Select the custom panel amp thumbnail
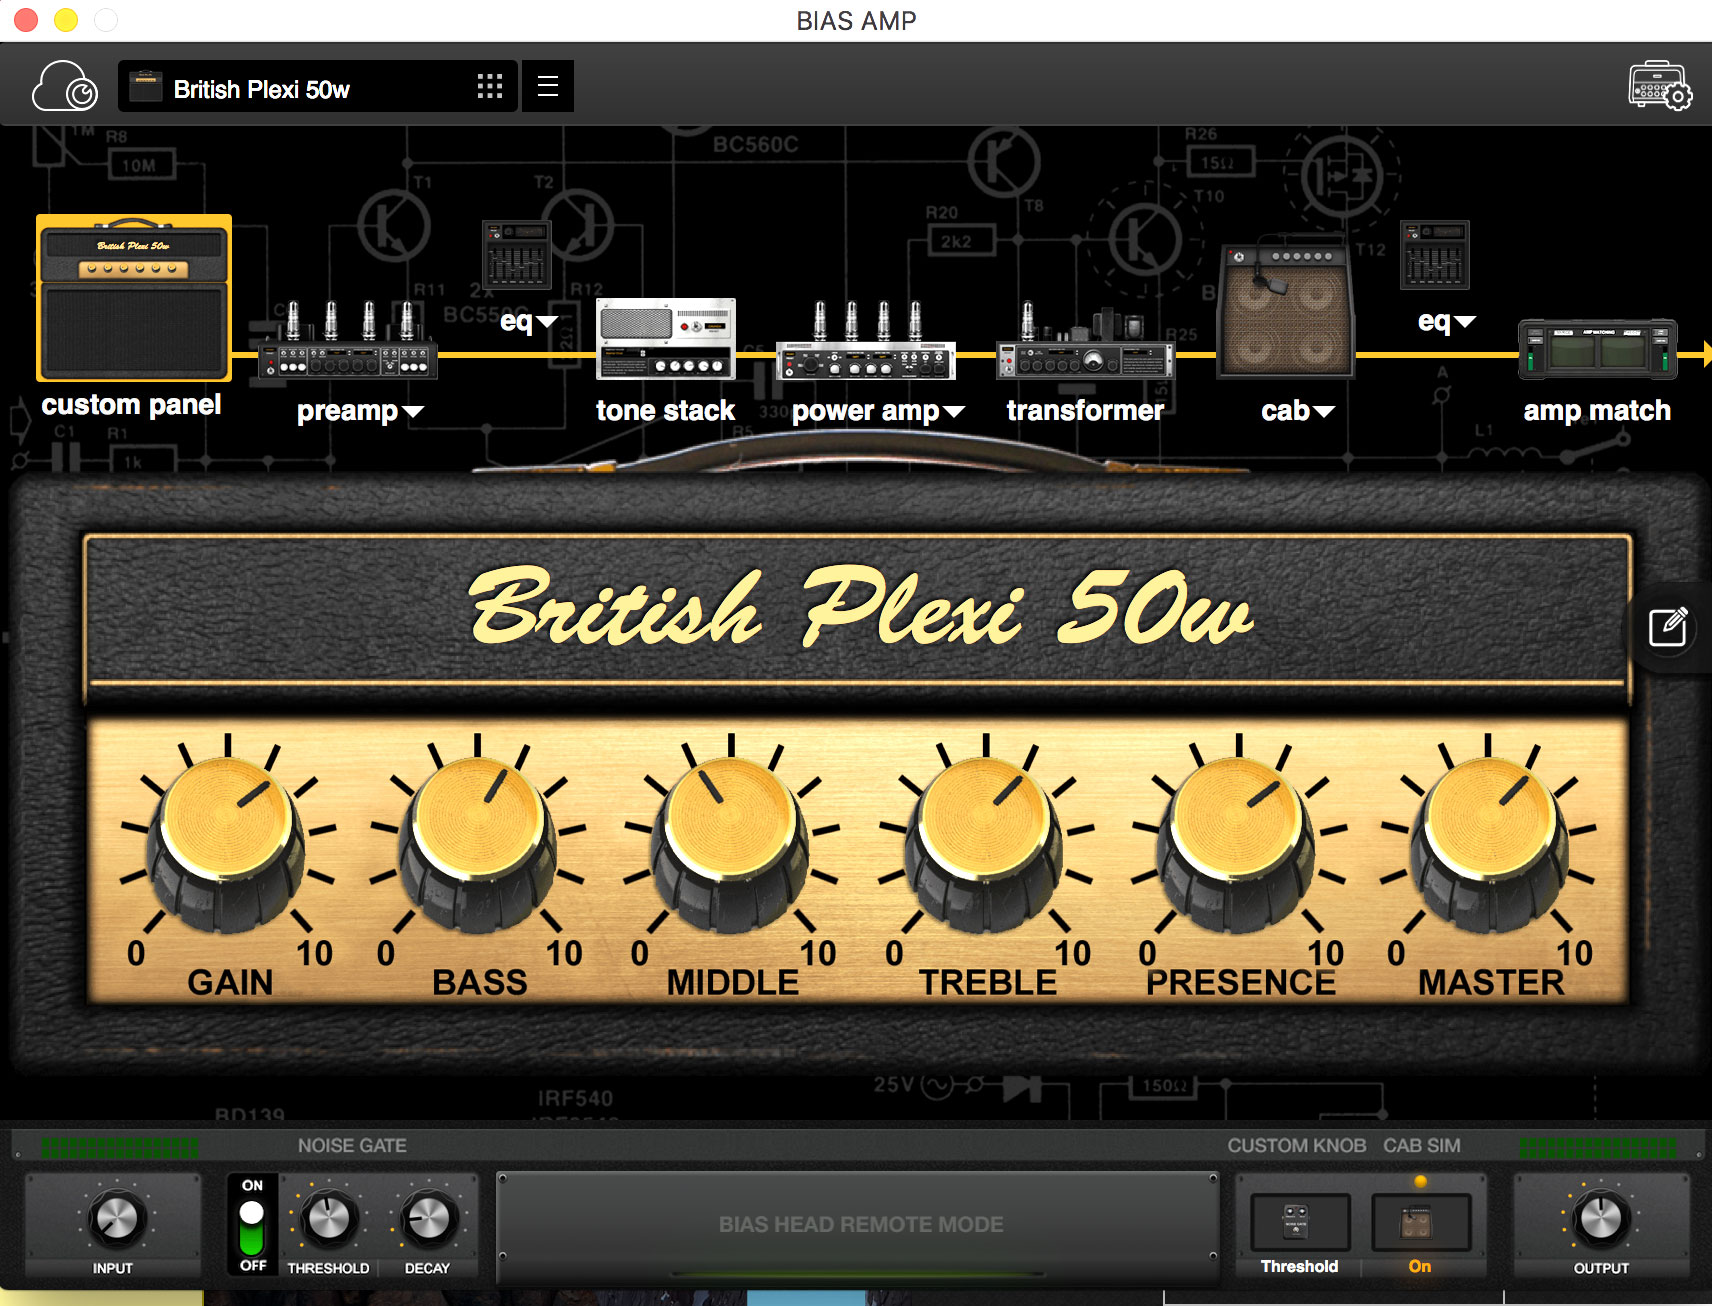The width and height of the screenshot is (1712, 1306). tap(134, 298)
